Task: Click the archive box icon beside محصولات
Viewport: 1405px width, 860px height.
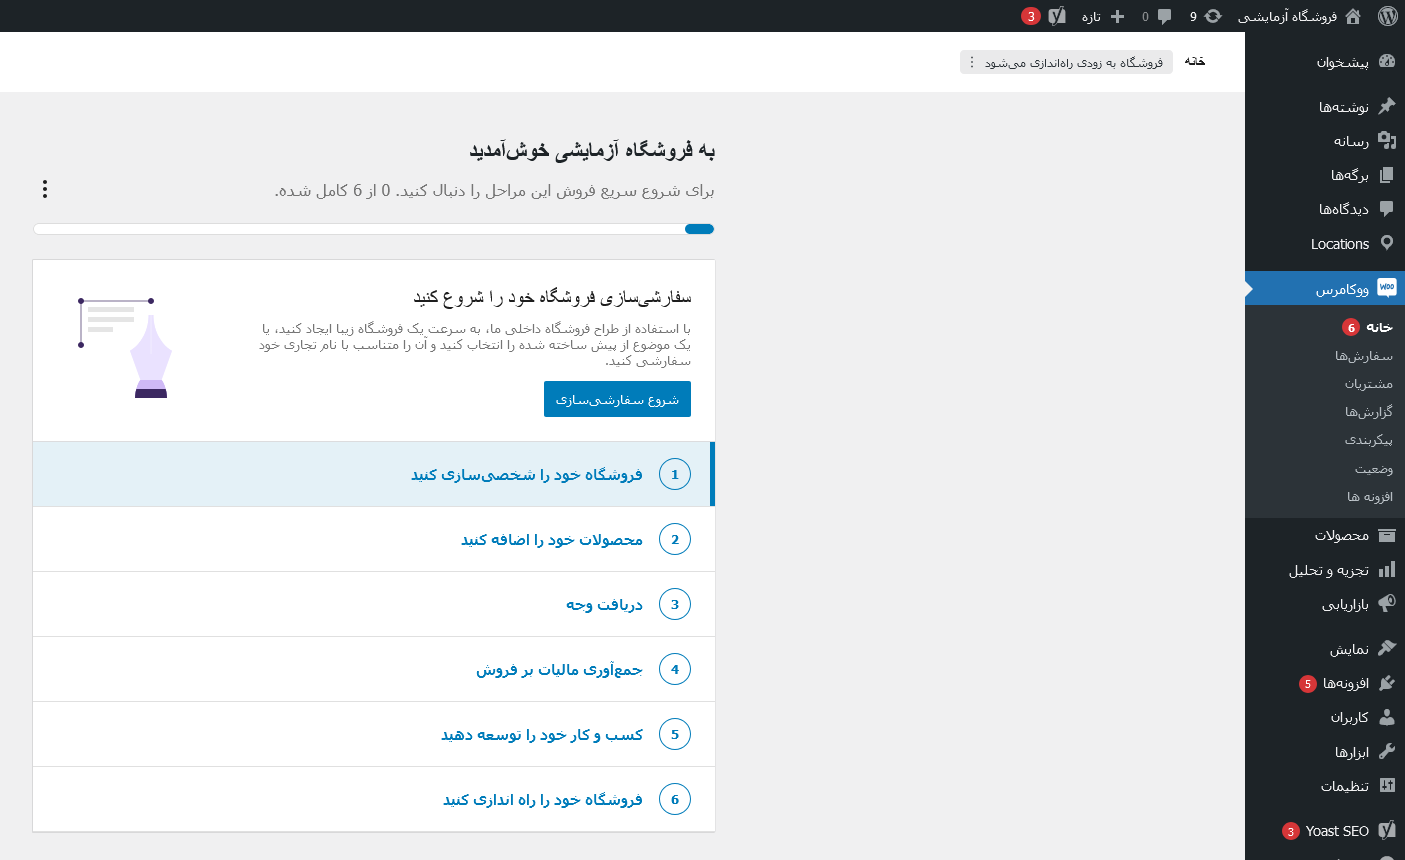Action: click(x=1386, y=535)
